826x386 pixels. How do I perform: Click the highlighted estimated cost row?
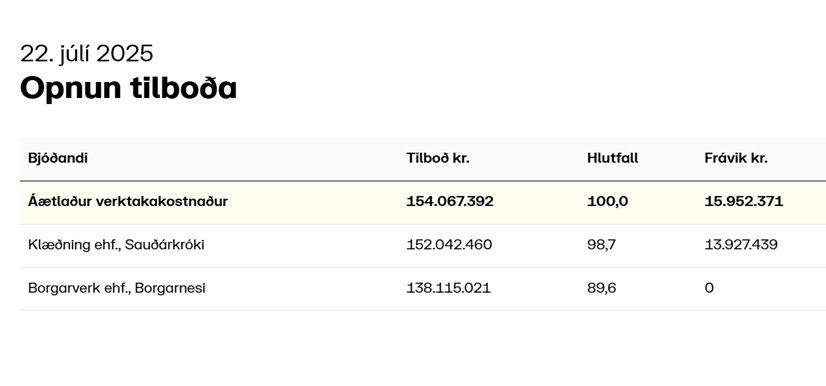pos(423,202)
